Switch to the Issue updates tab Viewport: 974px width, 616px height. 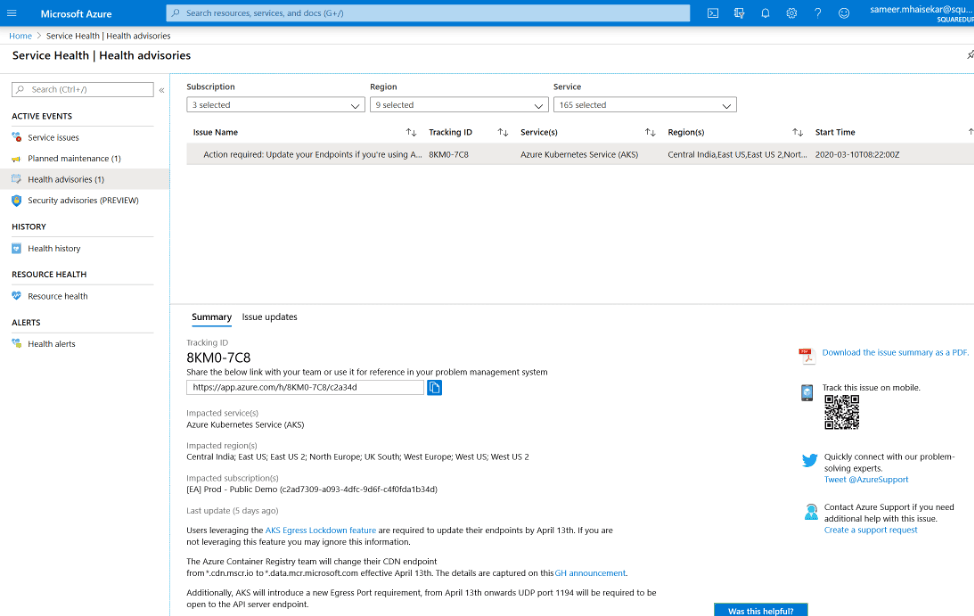point(270,317)
